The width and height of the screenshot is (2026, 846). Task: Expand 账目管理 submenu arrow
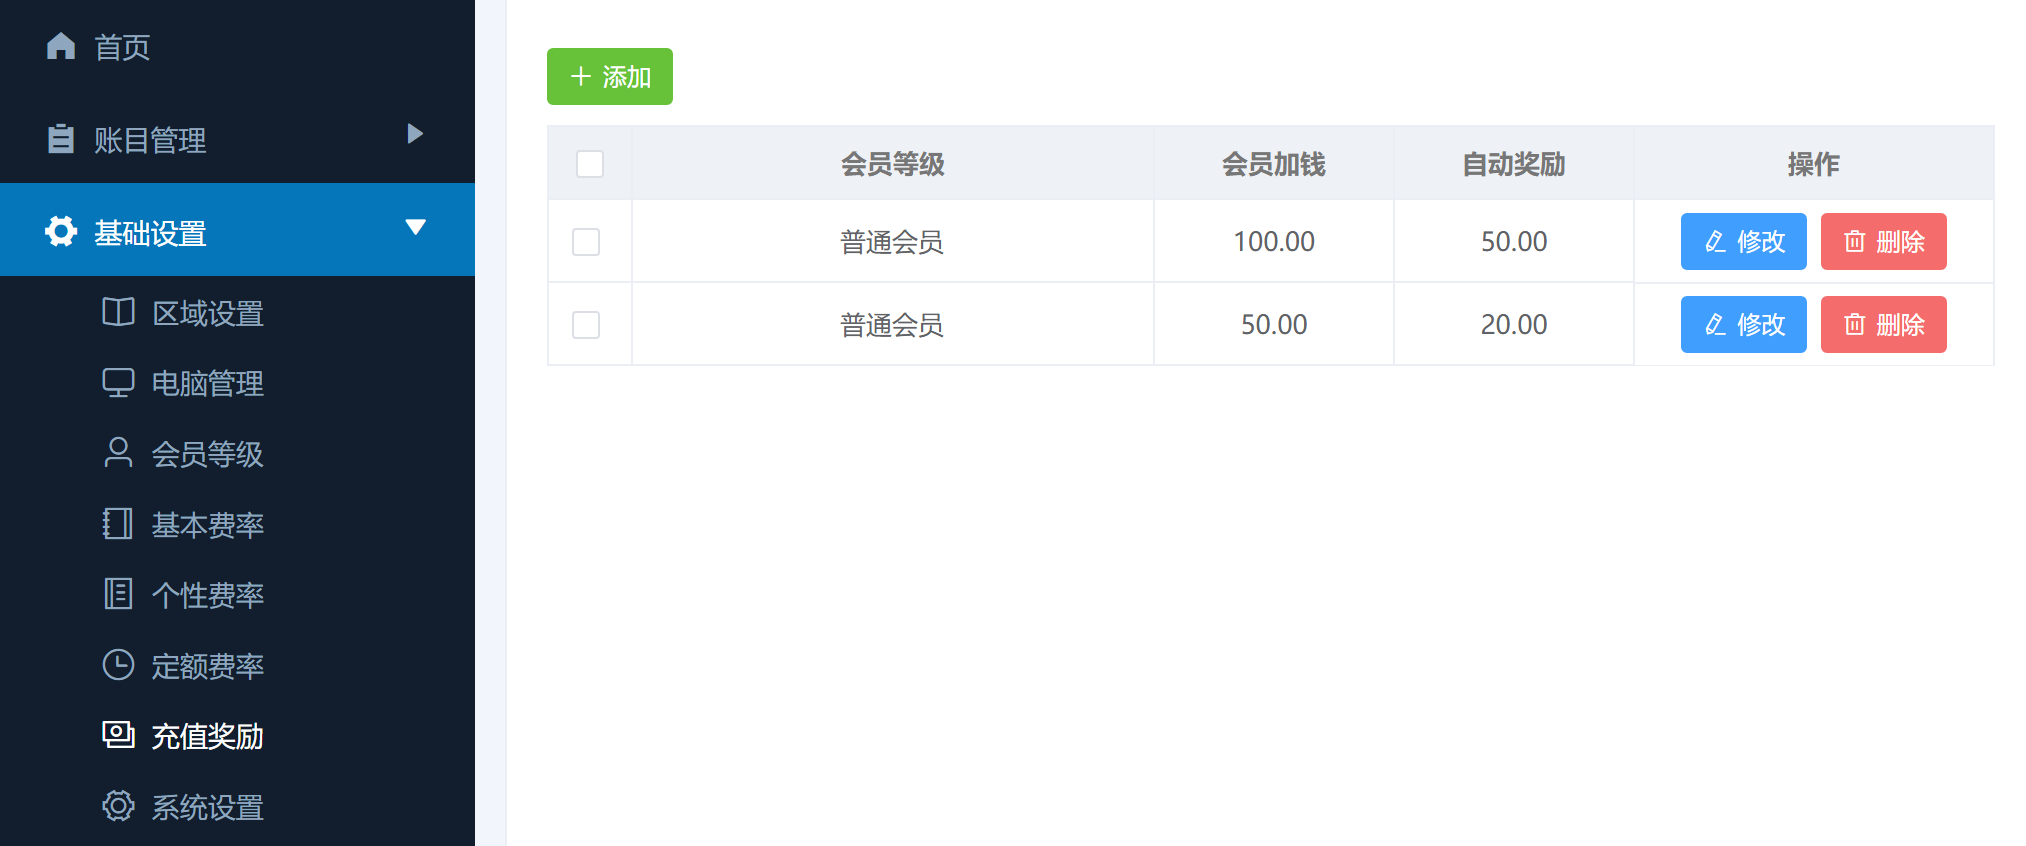[415, 134]
